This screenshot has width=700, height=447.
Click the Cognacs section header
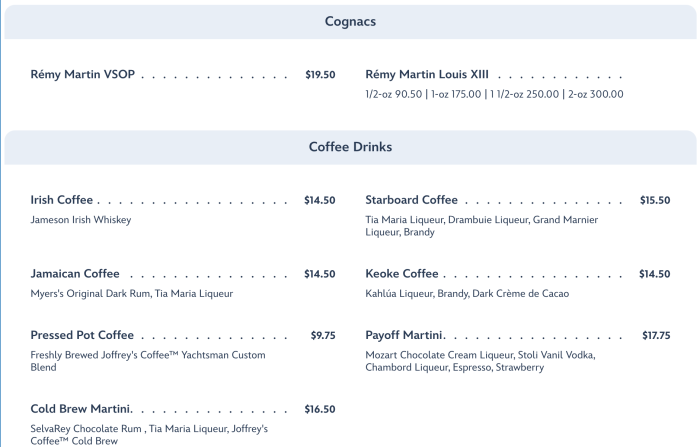[350, 21]
